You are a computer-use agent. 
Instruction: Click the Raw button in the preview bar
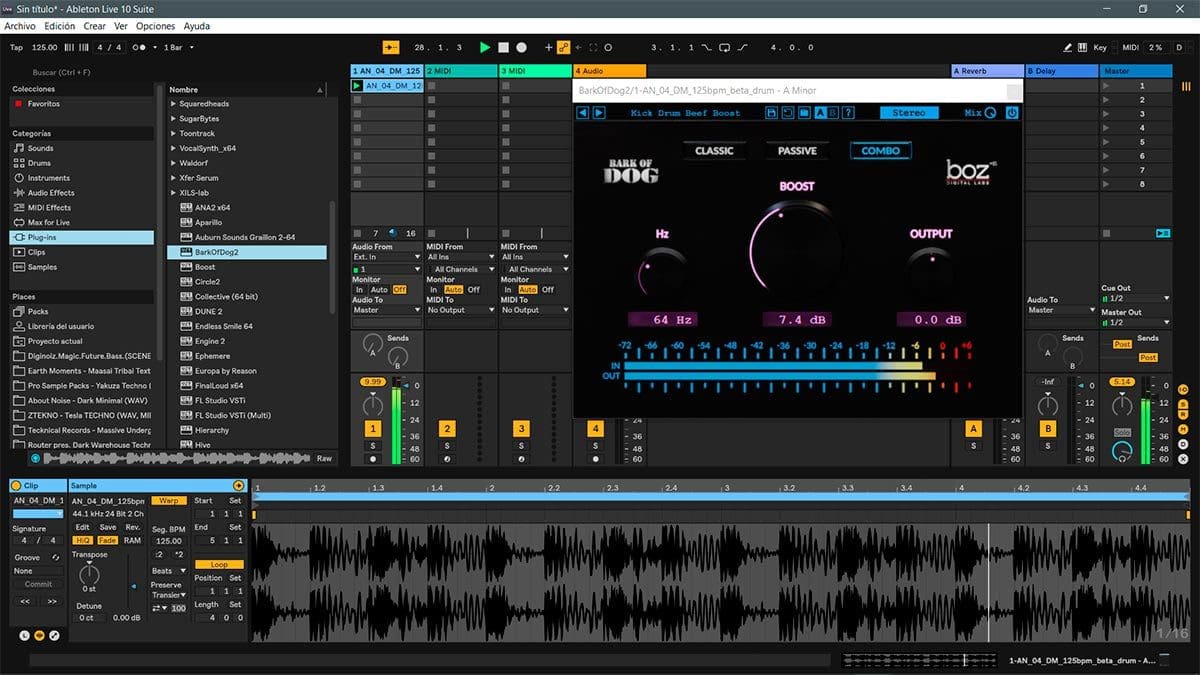pos(324,458)
